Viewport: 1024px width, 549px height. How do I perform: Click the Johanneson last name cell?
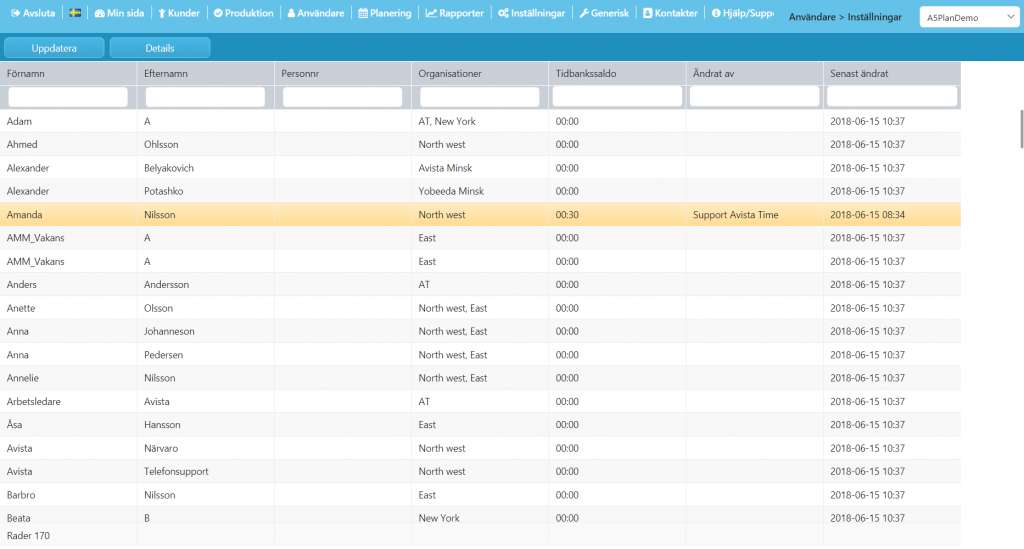(169, 332)
